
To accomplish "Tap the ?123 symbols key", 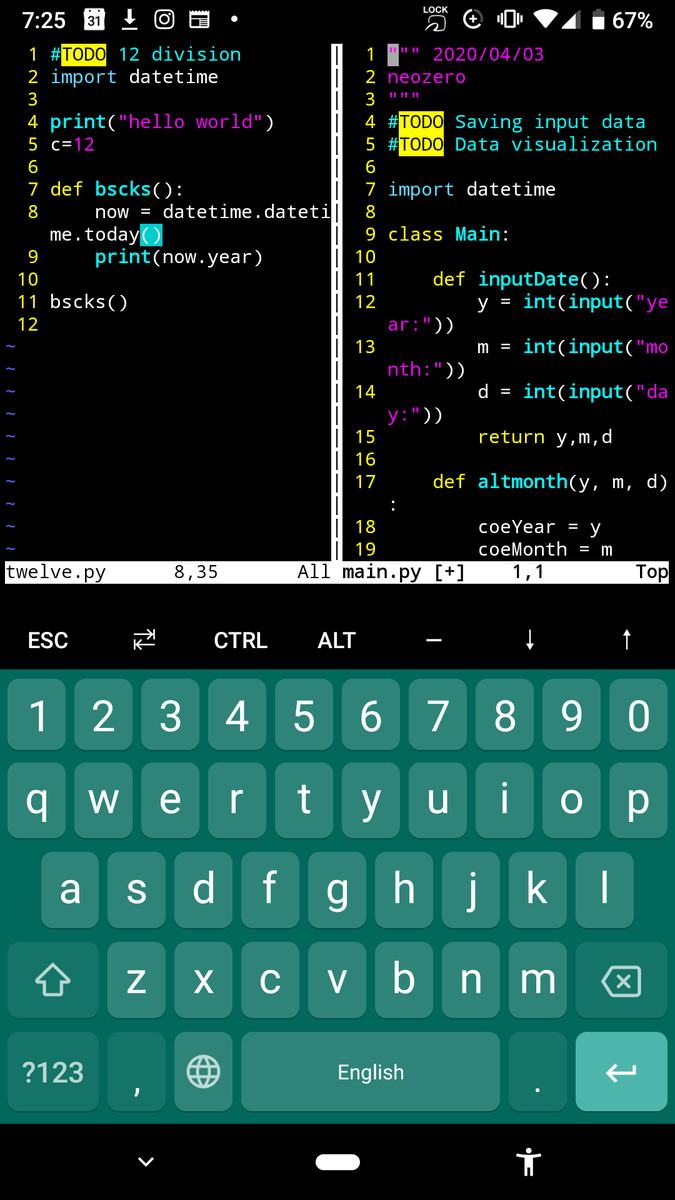I will coord(53,1072).
